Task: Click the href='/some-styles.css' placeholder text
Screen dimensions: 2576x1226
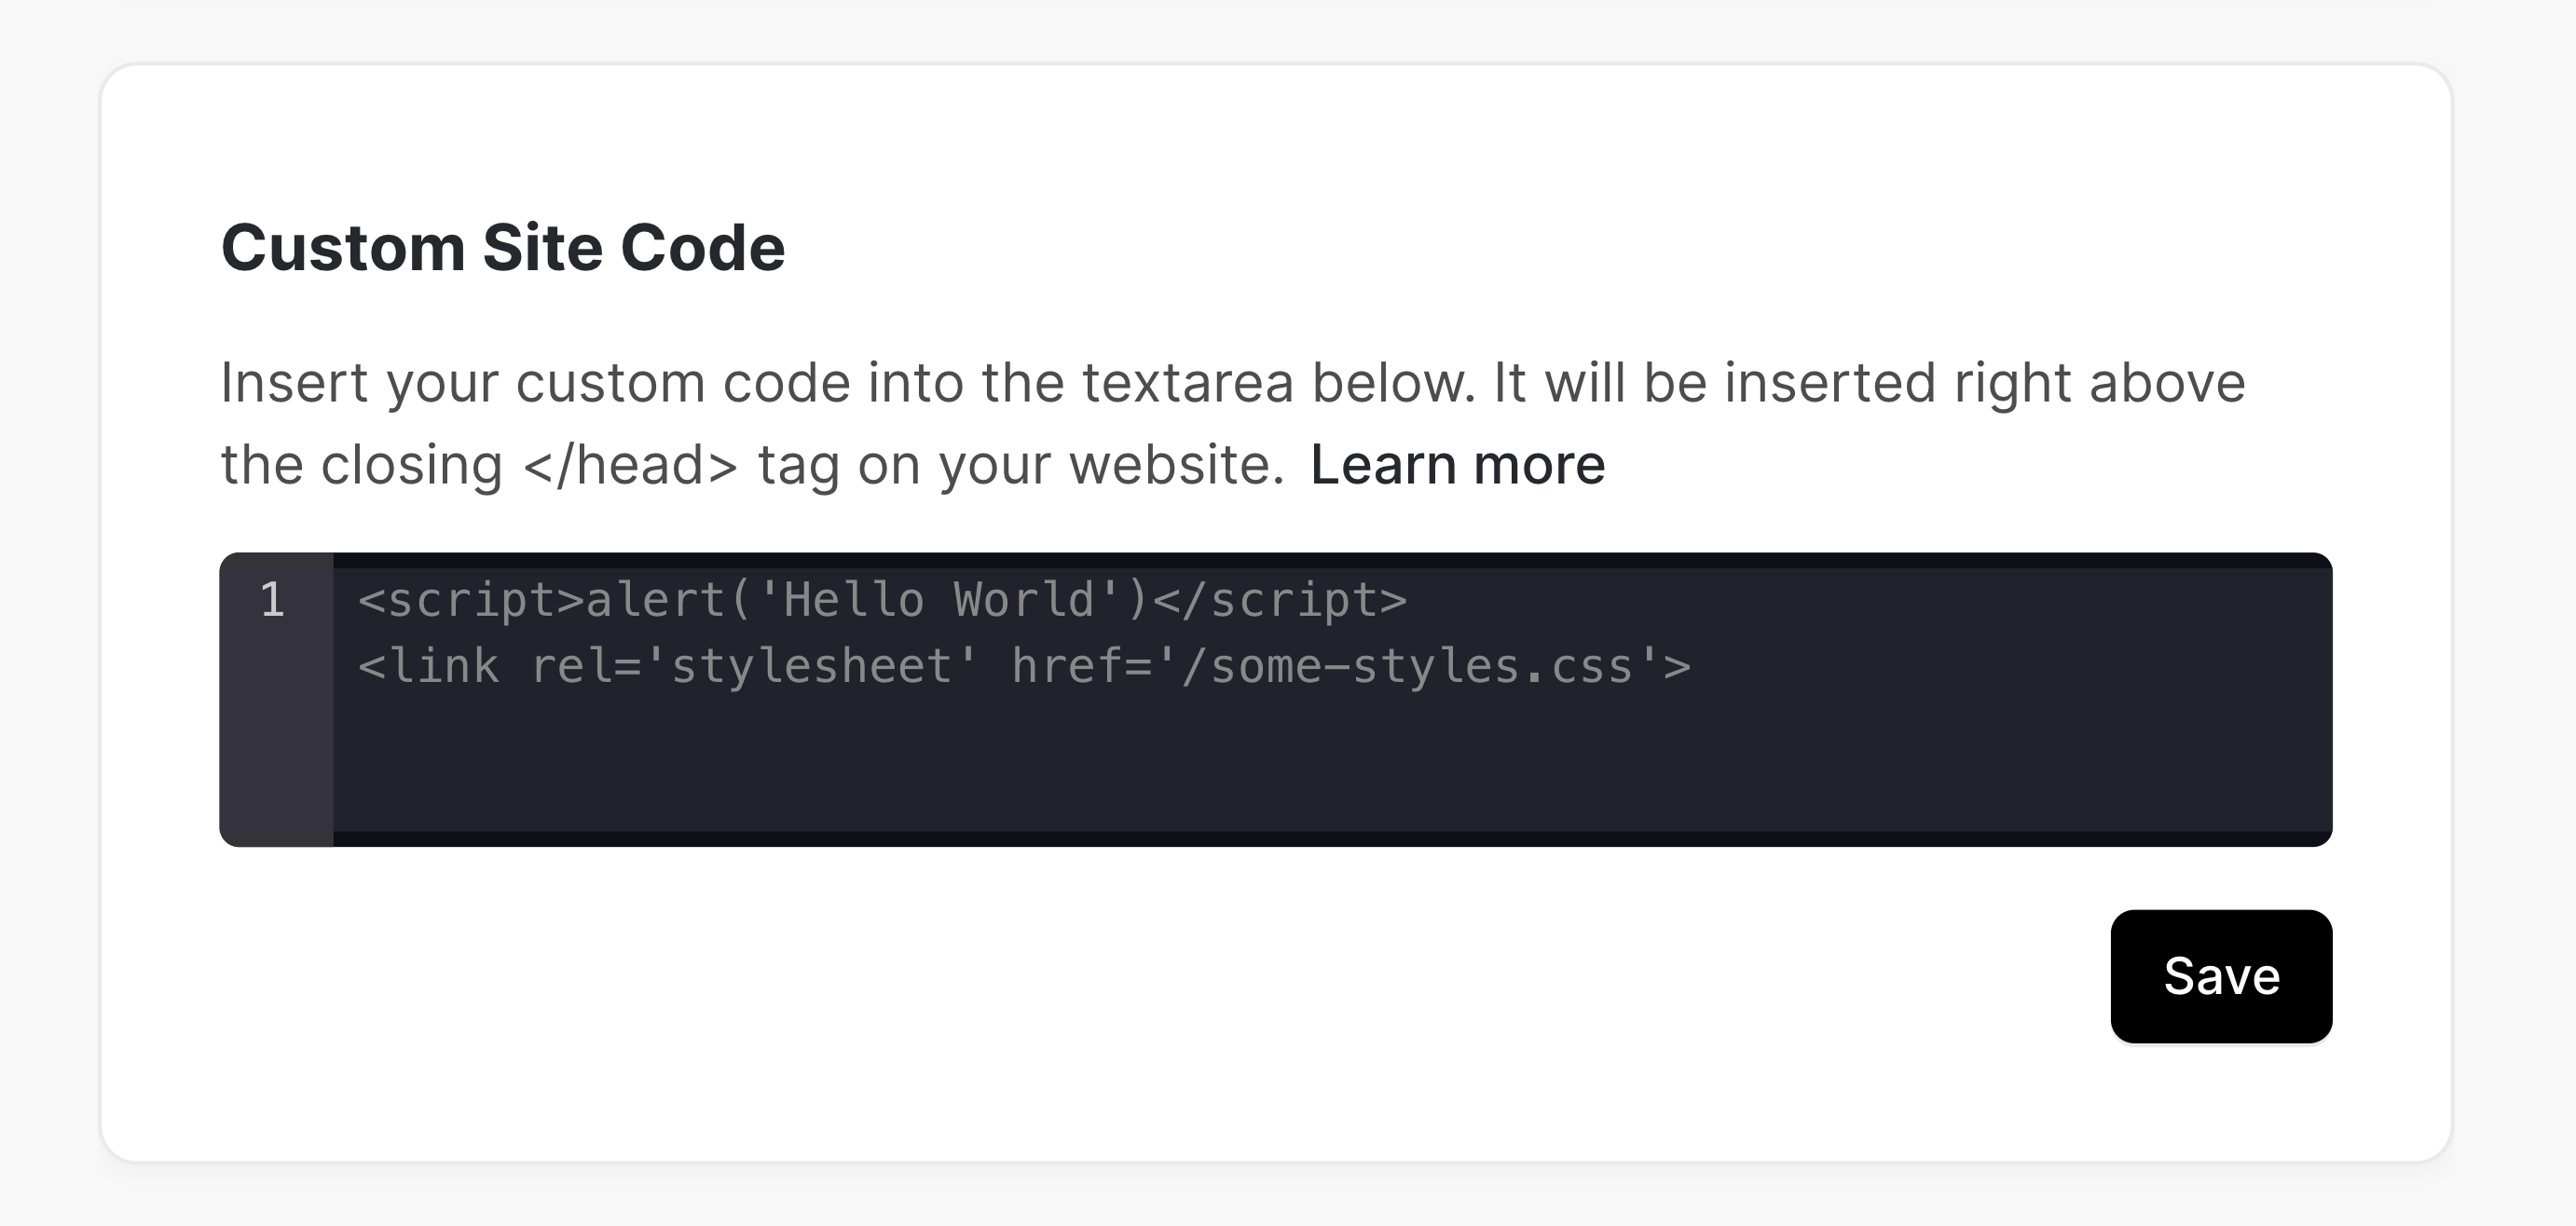Action: point(1350,667)
